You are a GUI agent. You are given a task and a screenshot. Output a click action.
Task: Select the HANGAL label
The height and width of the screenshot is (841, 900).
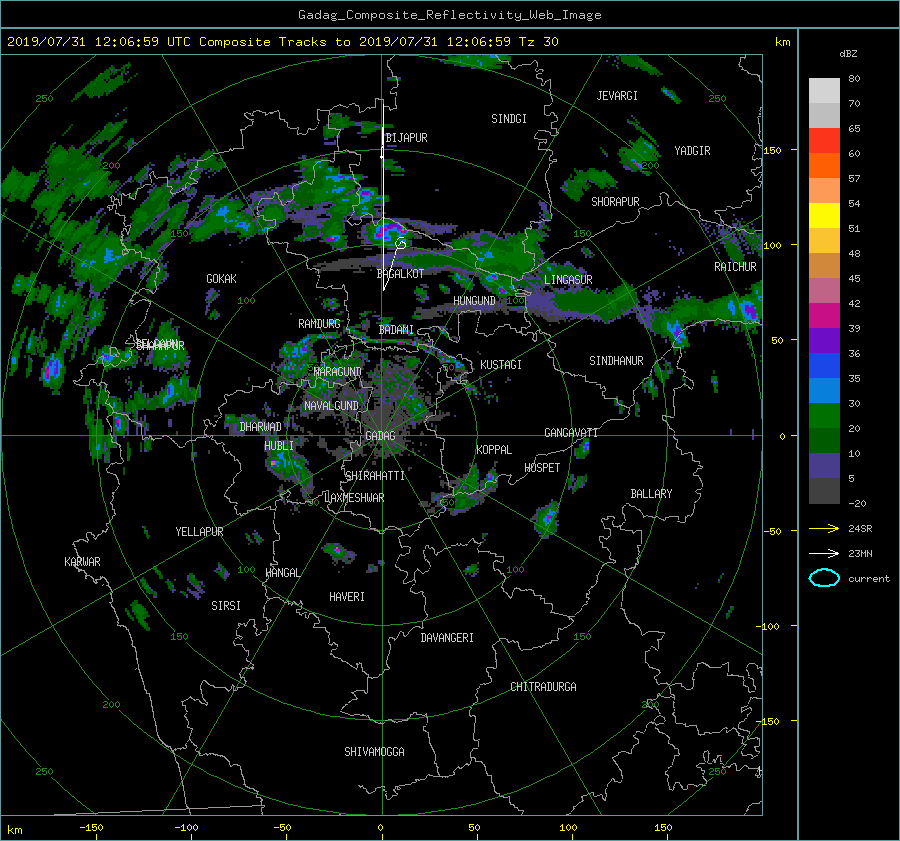(x=282, y=573)
